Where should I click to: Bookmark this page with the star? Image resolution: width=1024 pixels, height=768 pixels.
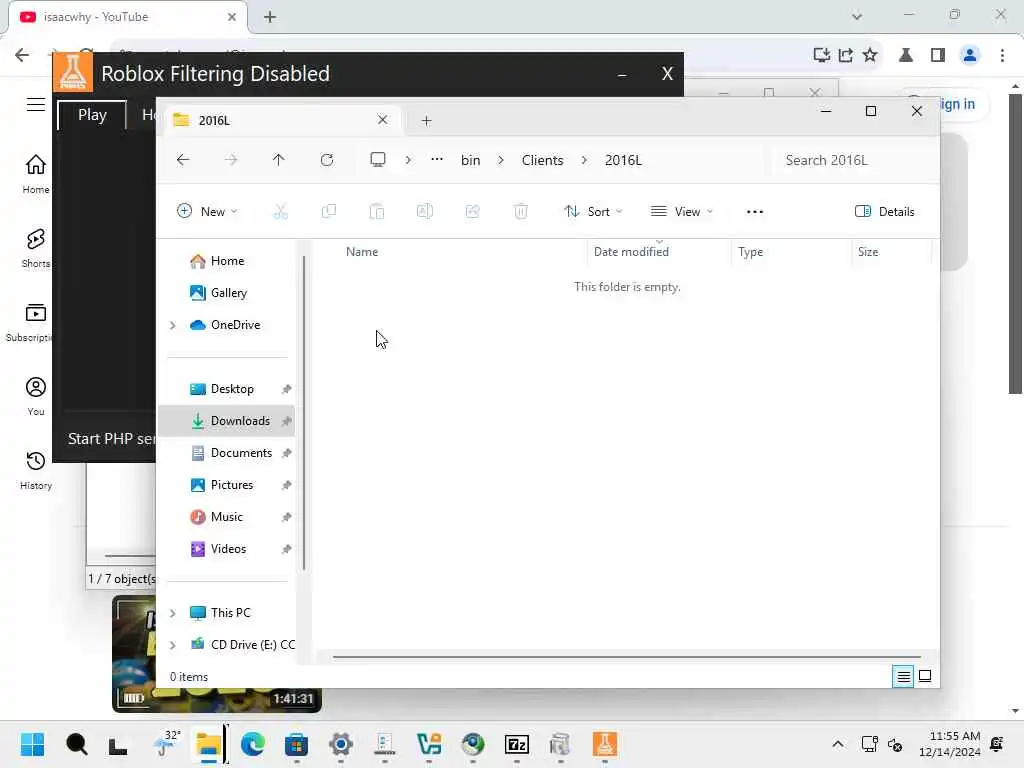point(869,55)
